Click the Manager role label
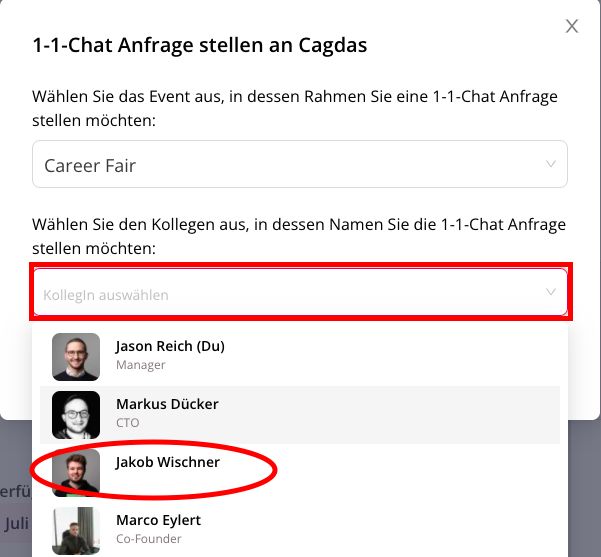Viewport: 601px width, 557px height. coord(141,365)
